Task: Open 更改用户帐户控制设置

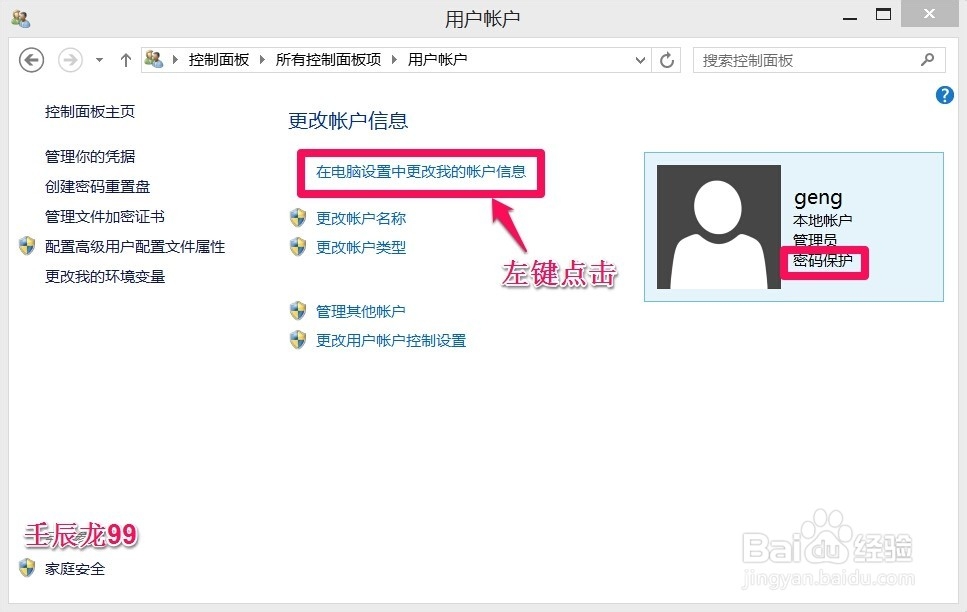Action: pyautogui.click(x=392, y=340)
